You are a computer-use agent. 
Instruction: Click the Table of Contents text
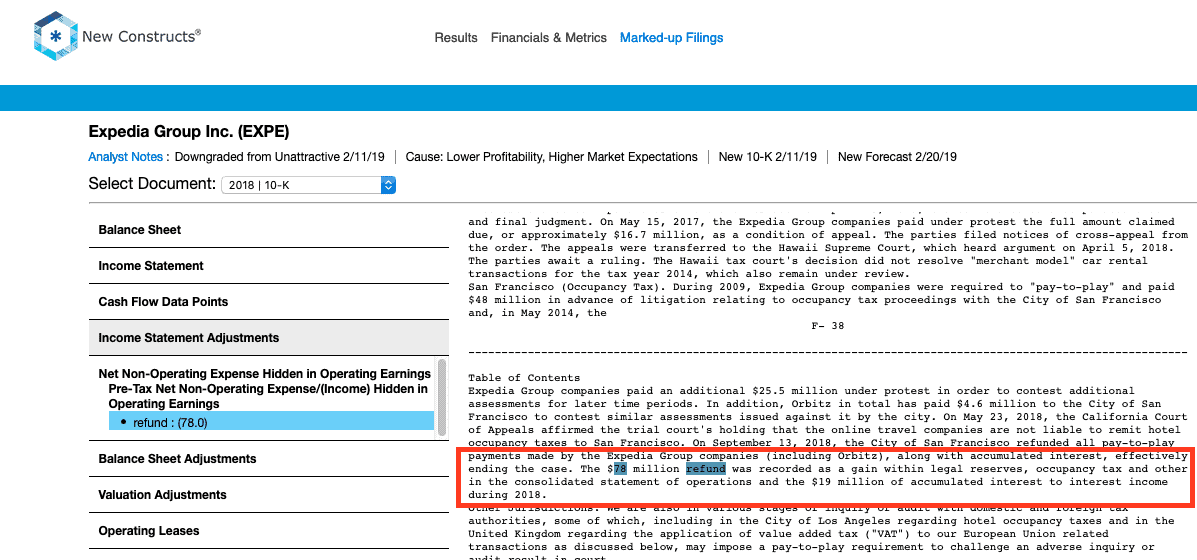click(524, 378)
